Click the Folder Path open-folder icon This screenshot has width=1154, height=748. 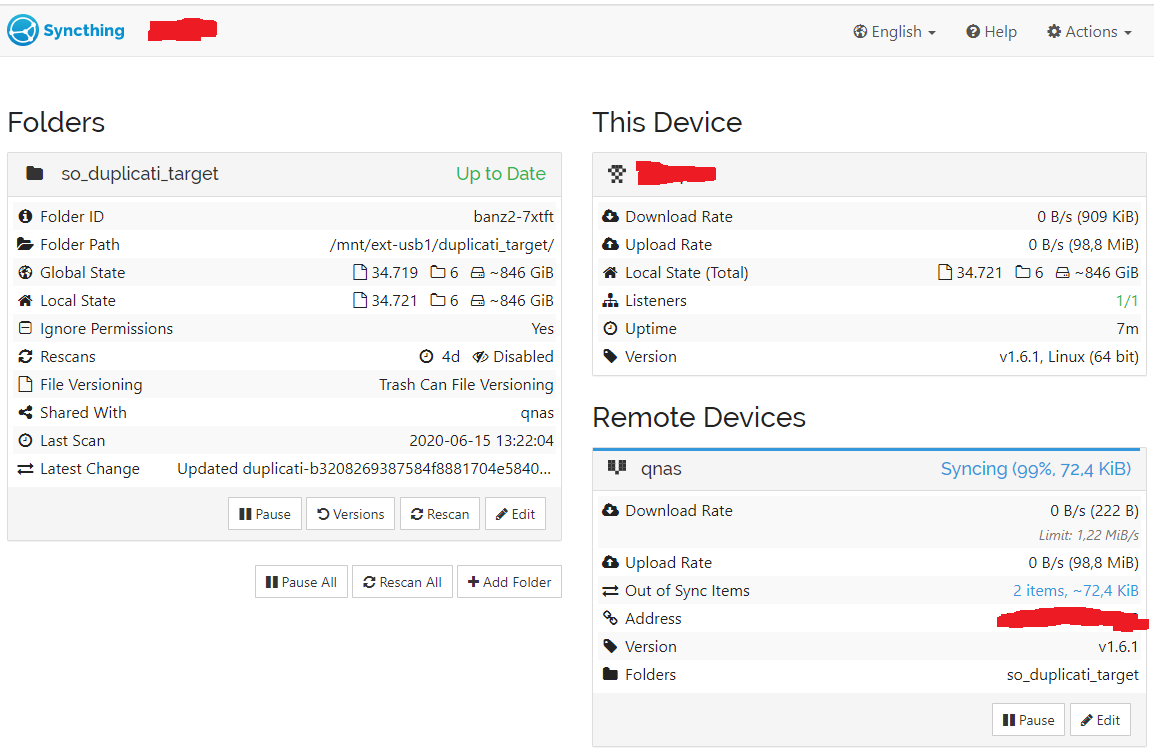(x=25, y=244)
